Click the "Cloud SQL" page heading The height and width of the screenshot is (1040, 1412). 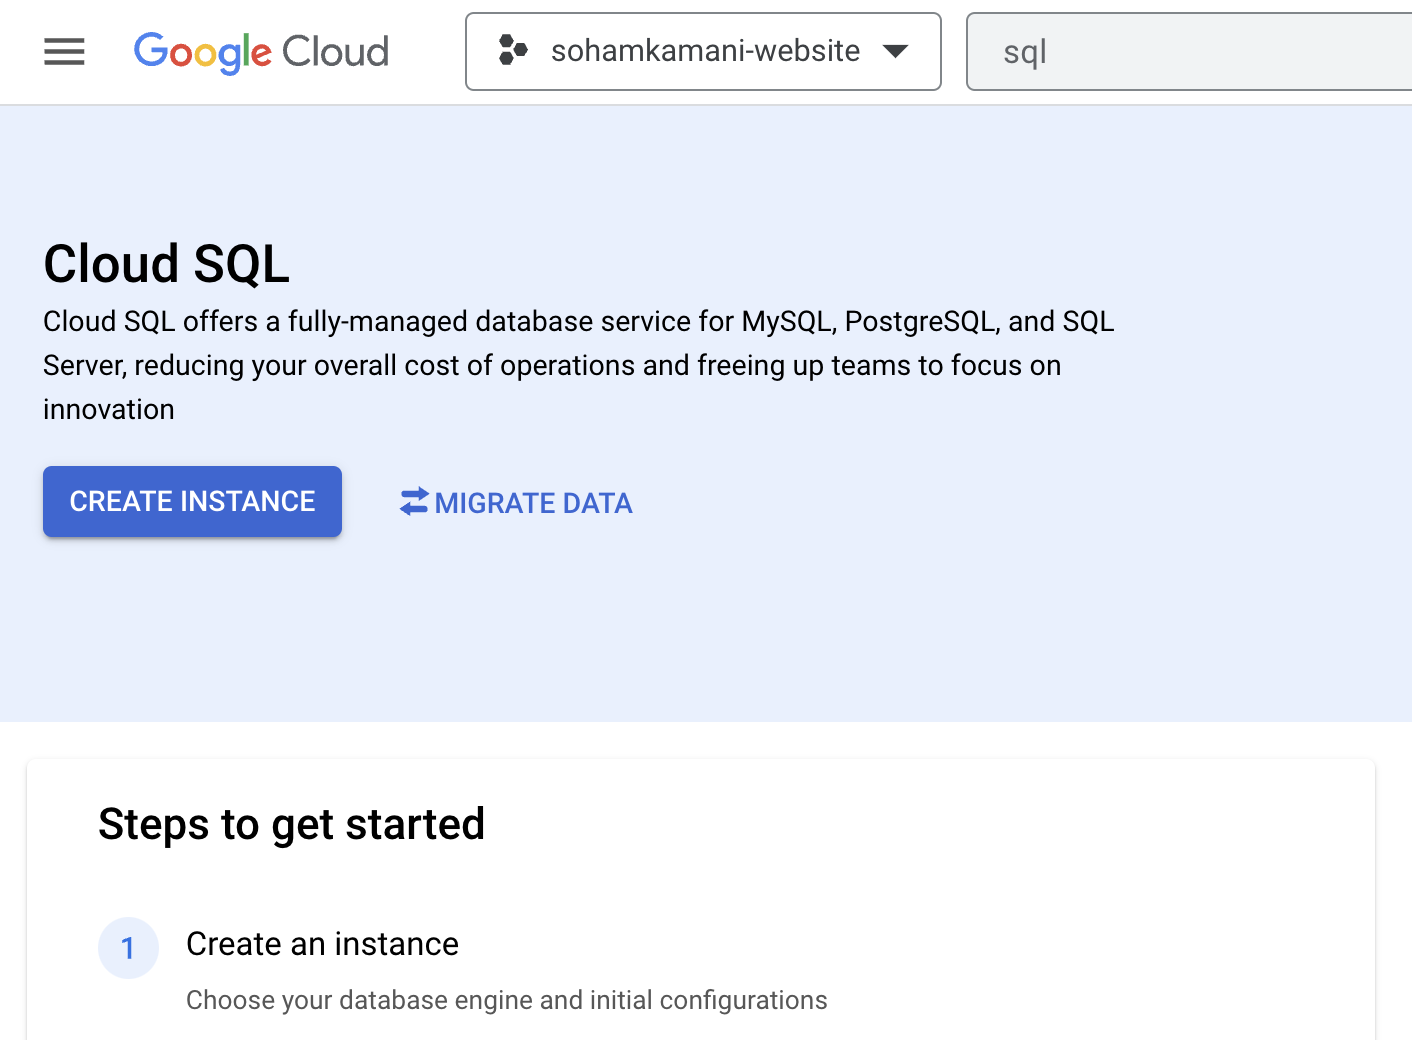pyautogui.click(x=166, y=264)
